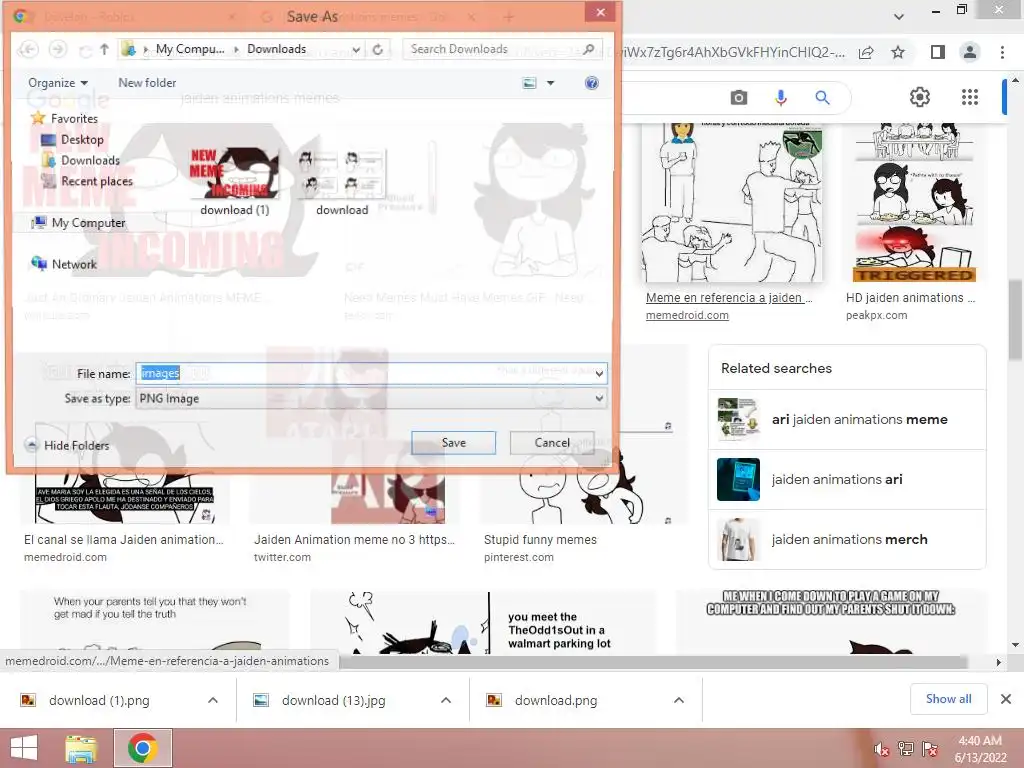Select jaiden animations ari related search
Screen dimensions: 1024x768
(847, 479)
